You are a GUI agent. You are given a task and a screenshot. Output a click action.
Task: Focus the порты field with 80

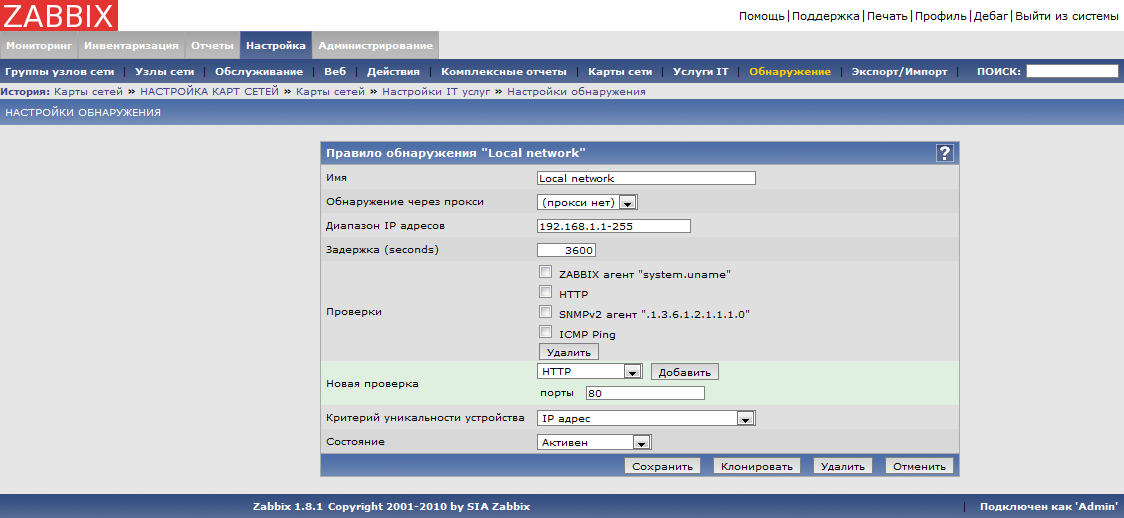click(x=645, y=393)
